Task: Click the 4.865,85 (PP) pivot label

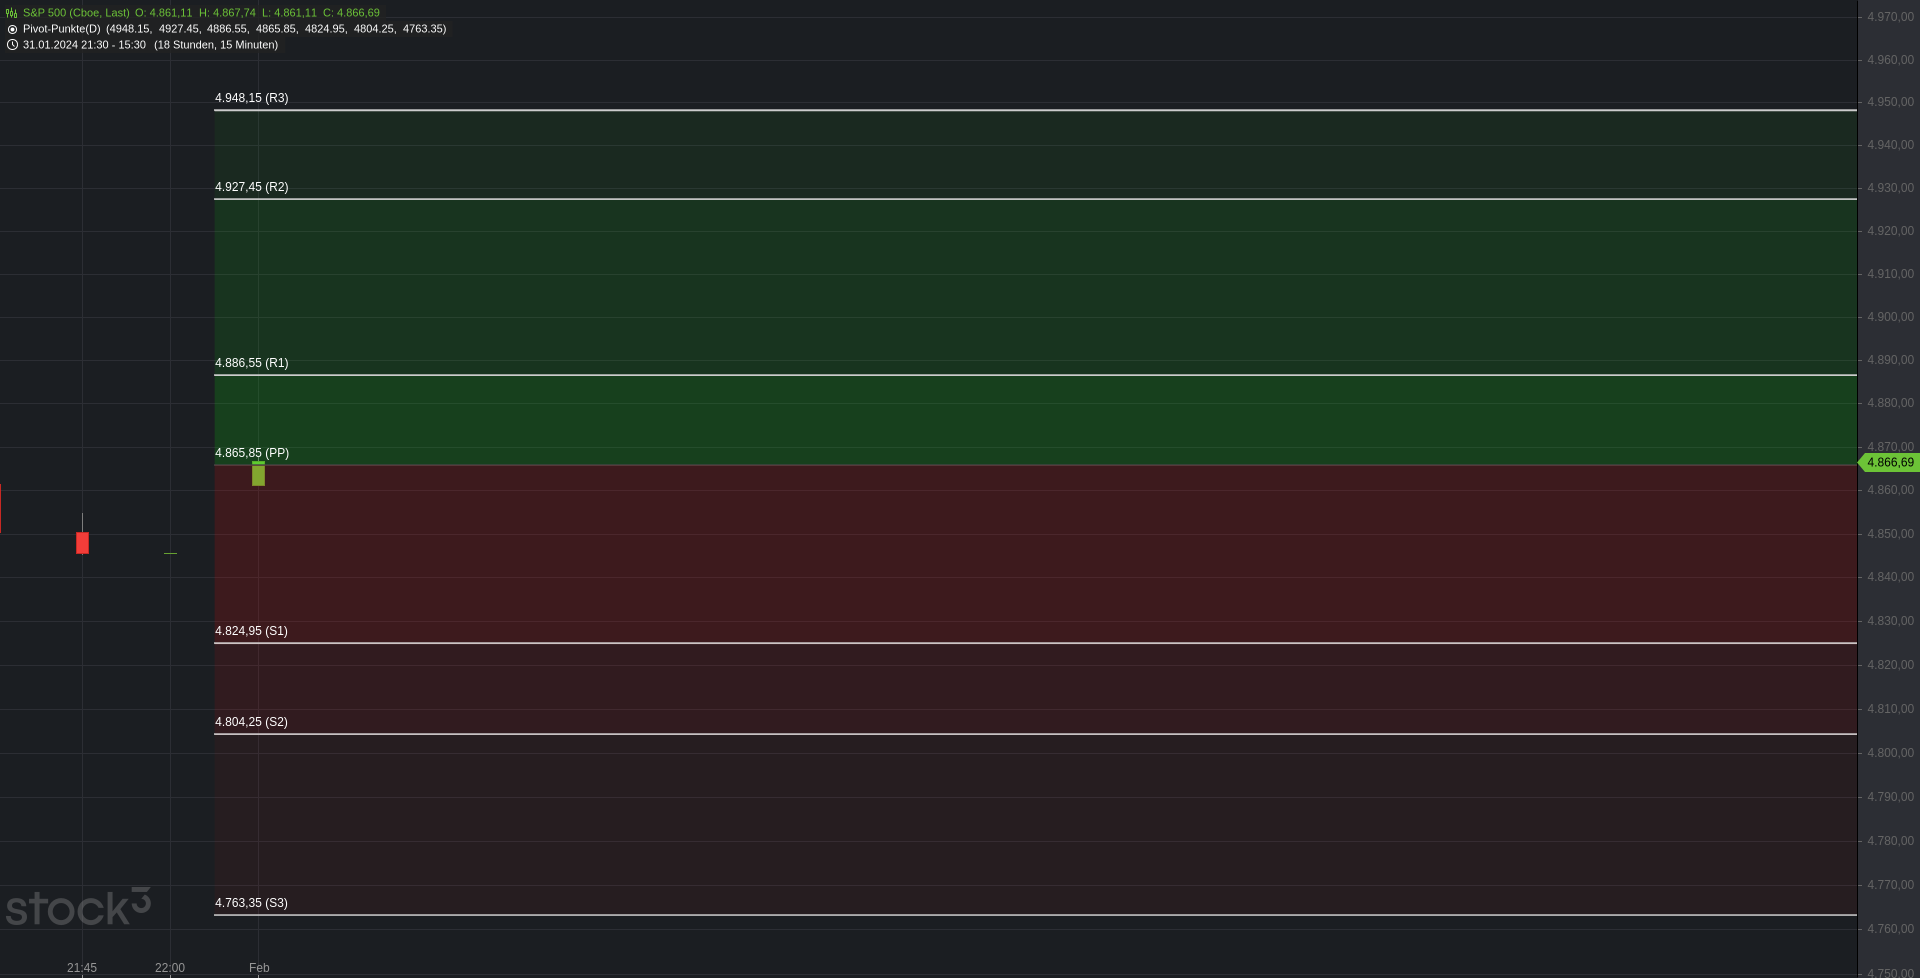Action: point(252,453)
